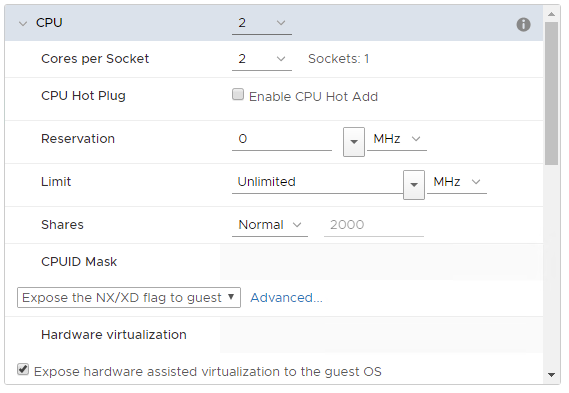Uncheck Expose hardware assisted virtualization checkbox
This screenshot has width=569, height=393.
tap(23, 370)
